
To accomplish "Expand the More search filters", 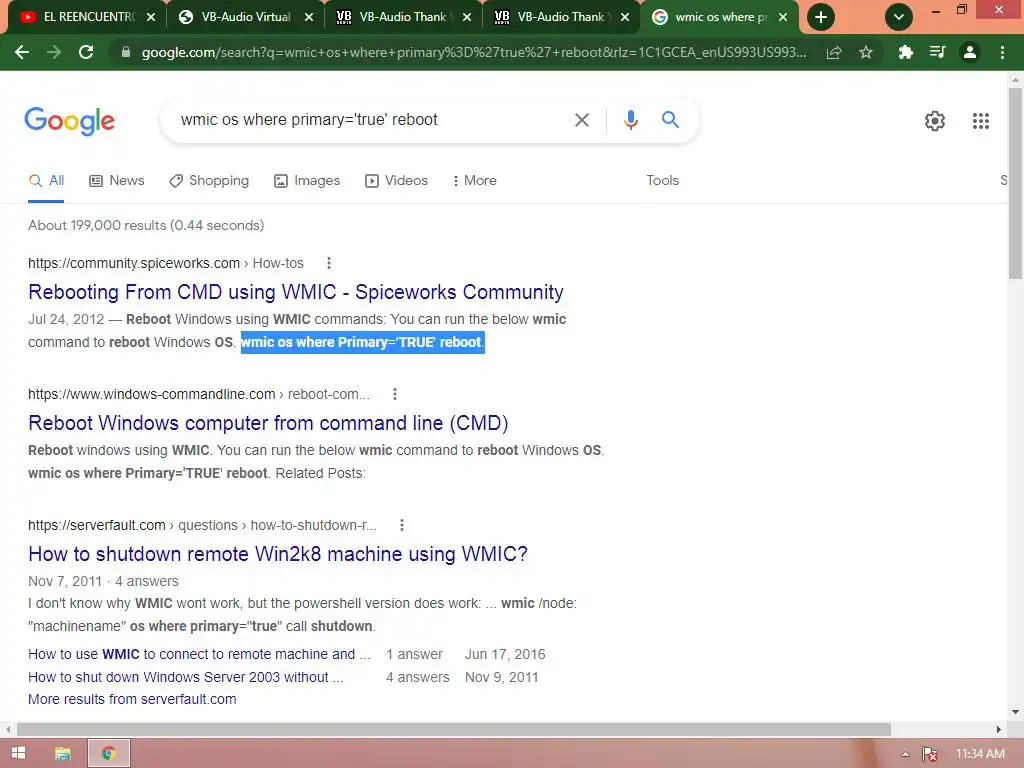I will (474, 180).
